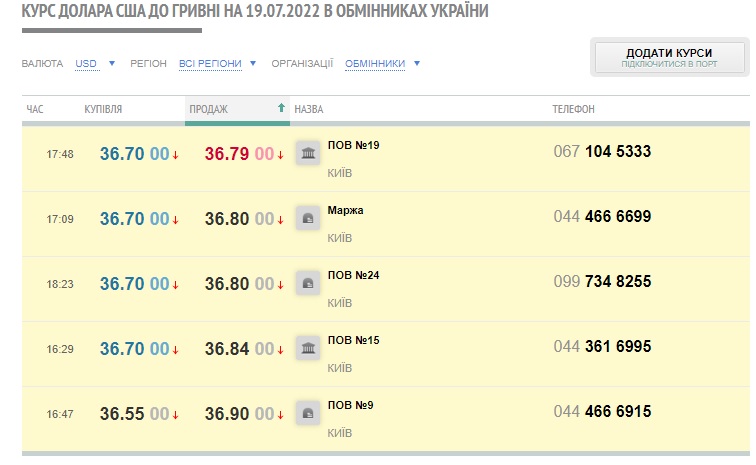The width and height of the screenshot is (756, 465).
Task: Open the Маржа exchanger link
Action: click(x=345, y=210)
